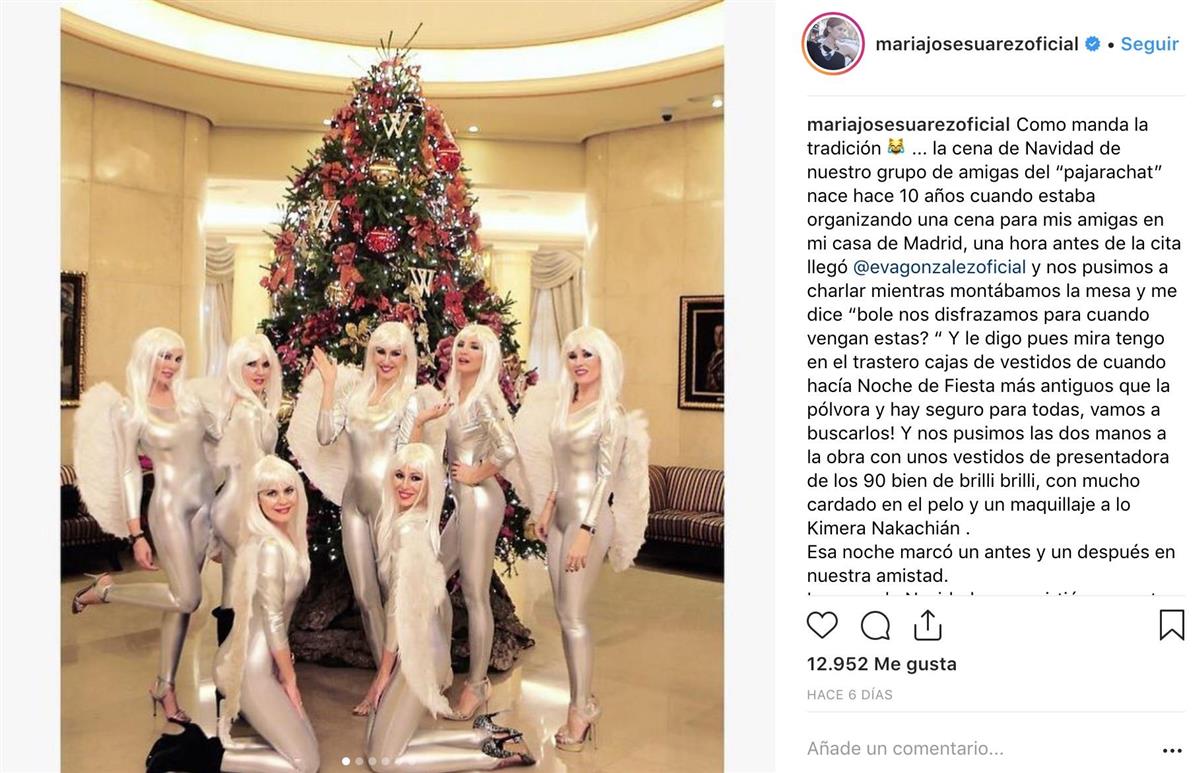Share the post using the upload arrow icon
Screen dimensions: 1200x773
coord(928,624)
